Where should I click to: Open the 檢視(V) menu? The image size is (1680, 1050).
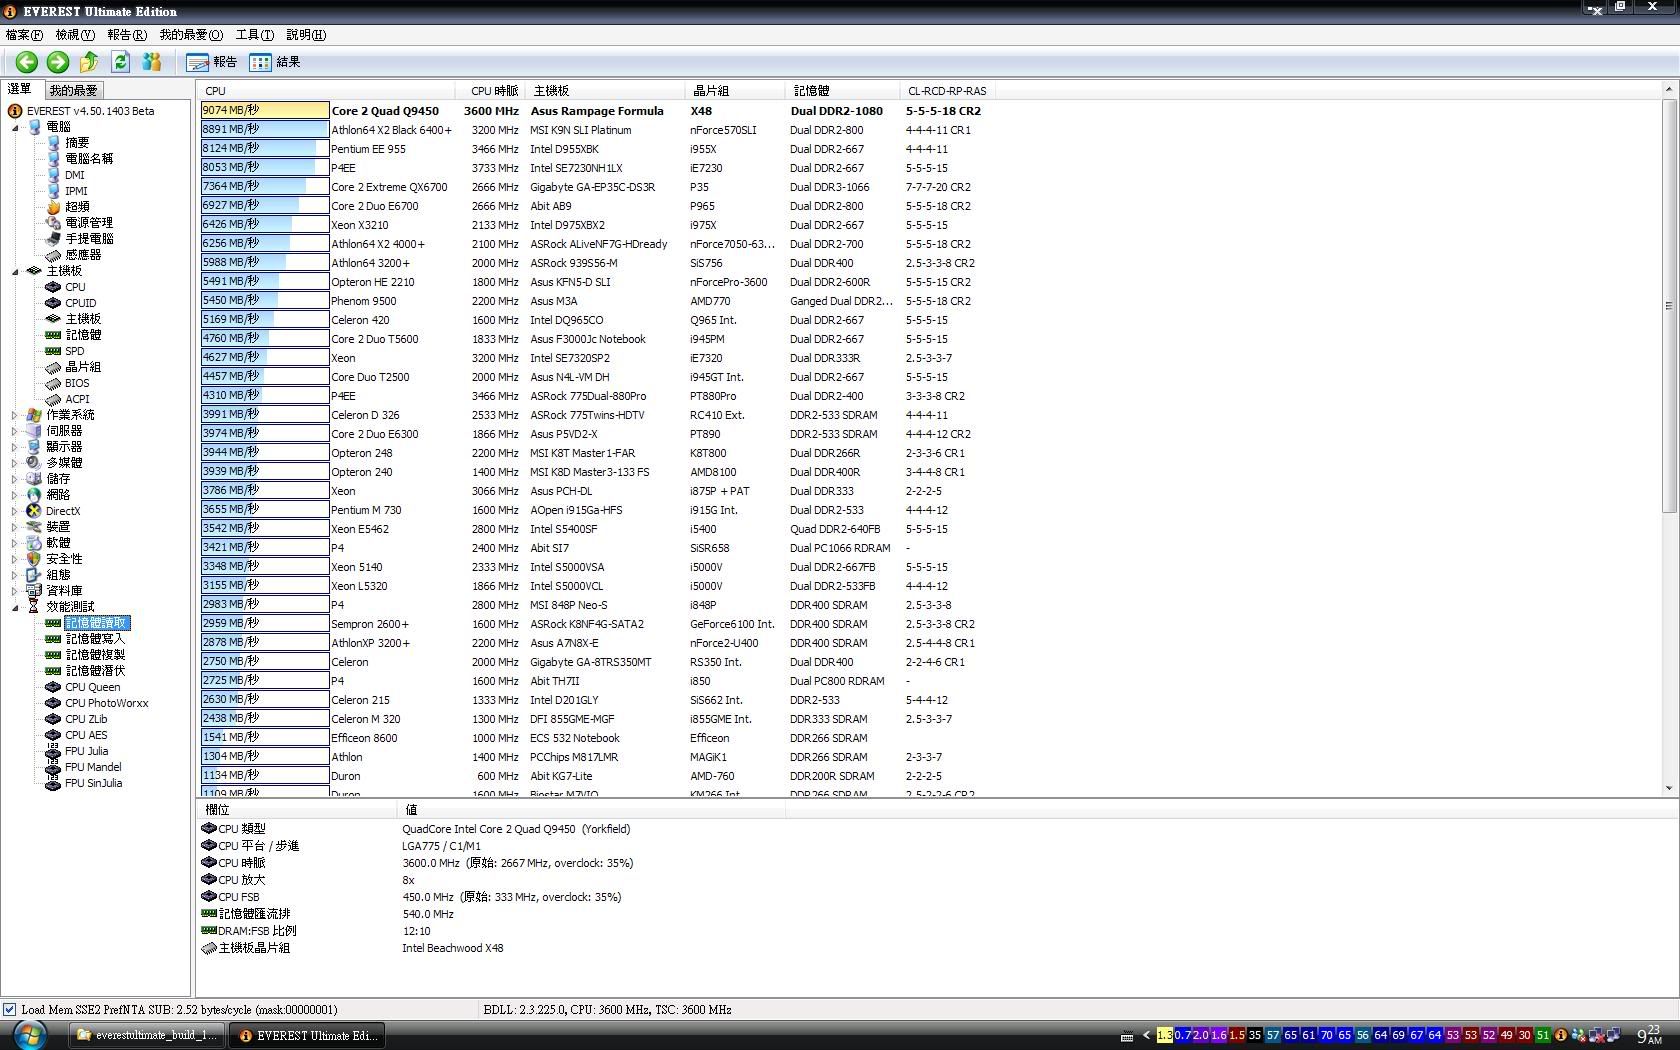coord(75,35)
